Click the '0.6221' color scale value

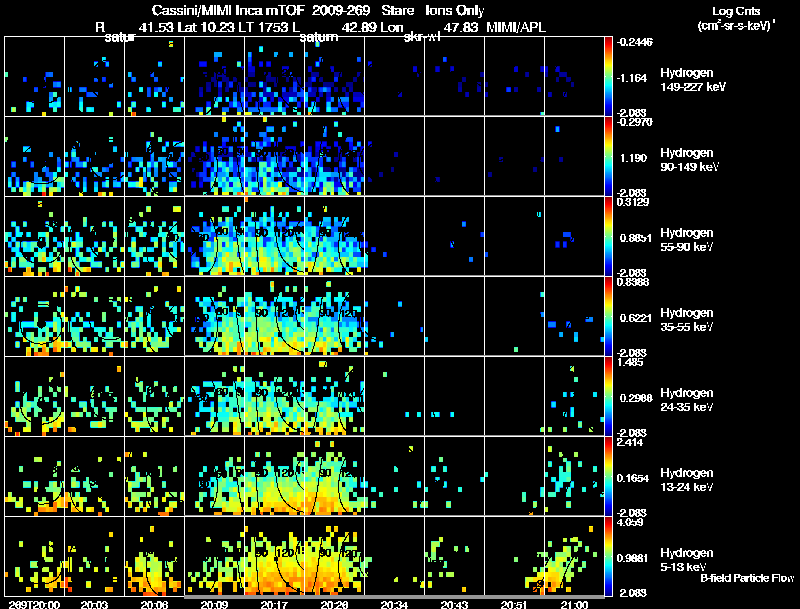(x=635, y=318)
